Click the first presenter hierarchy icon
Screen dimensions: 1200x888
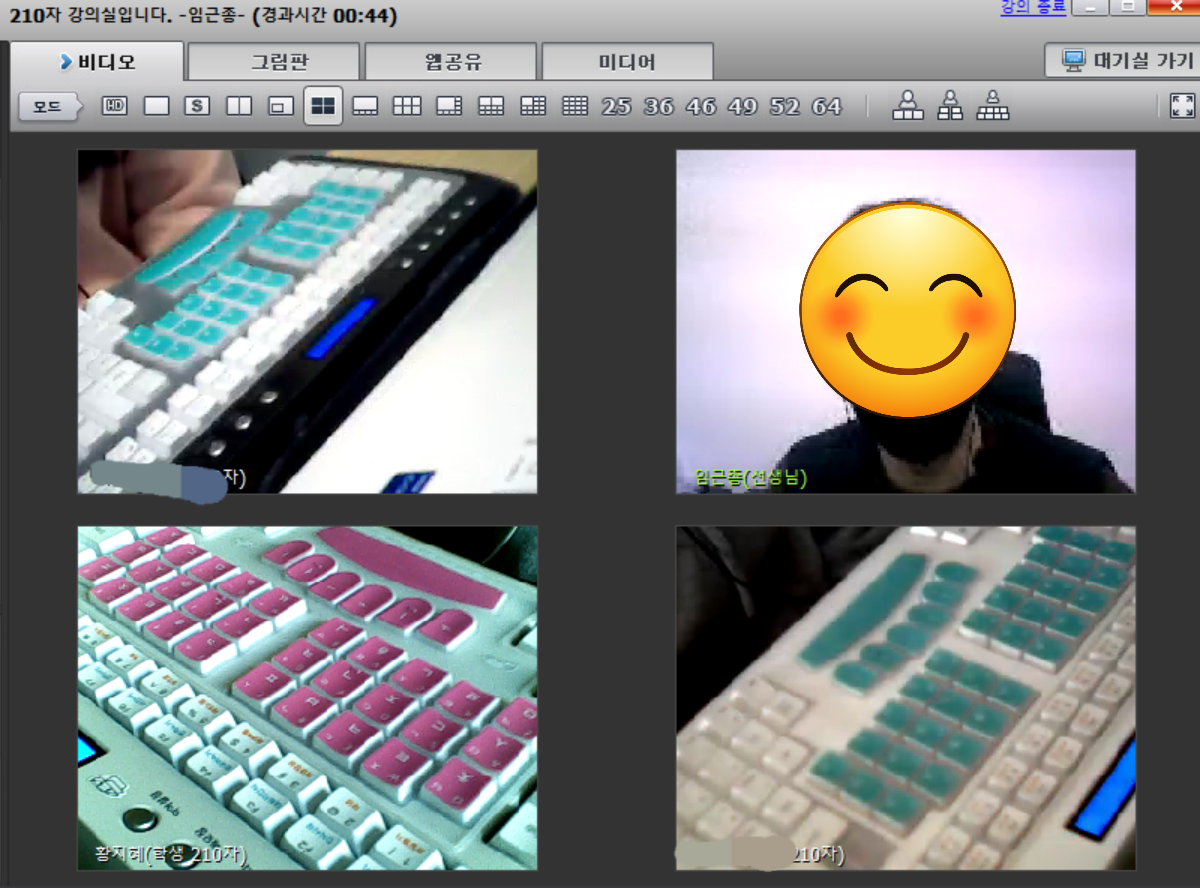[x=908, y=106]
